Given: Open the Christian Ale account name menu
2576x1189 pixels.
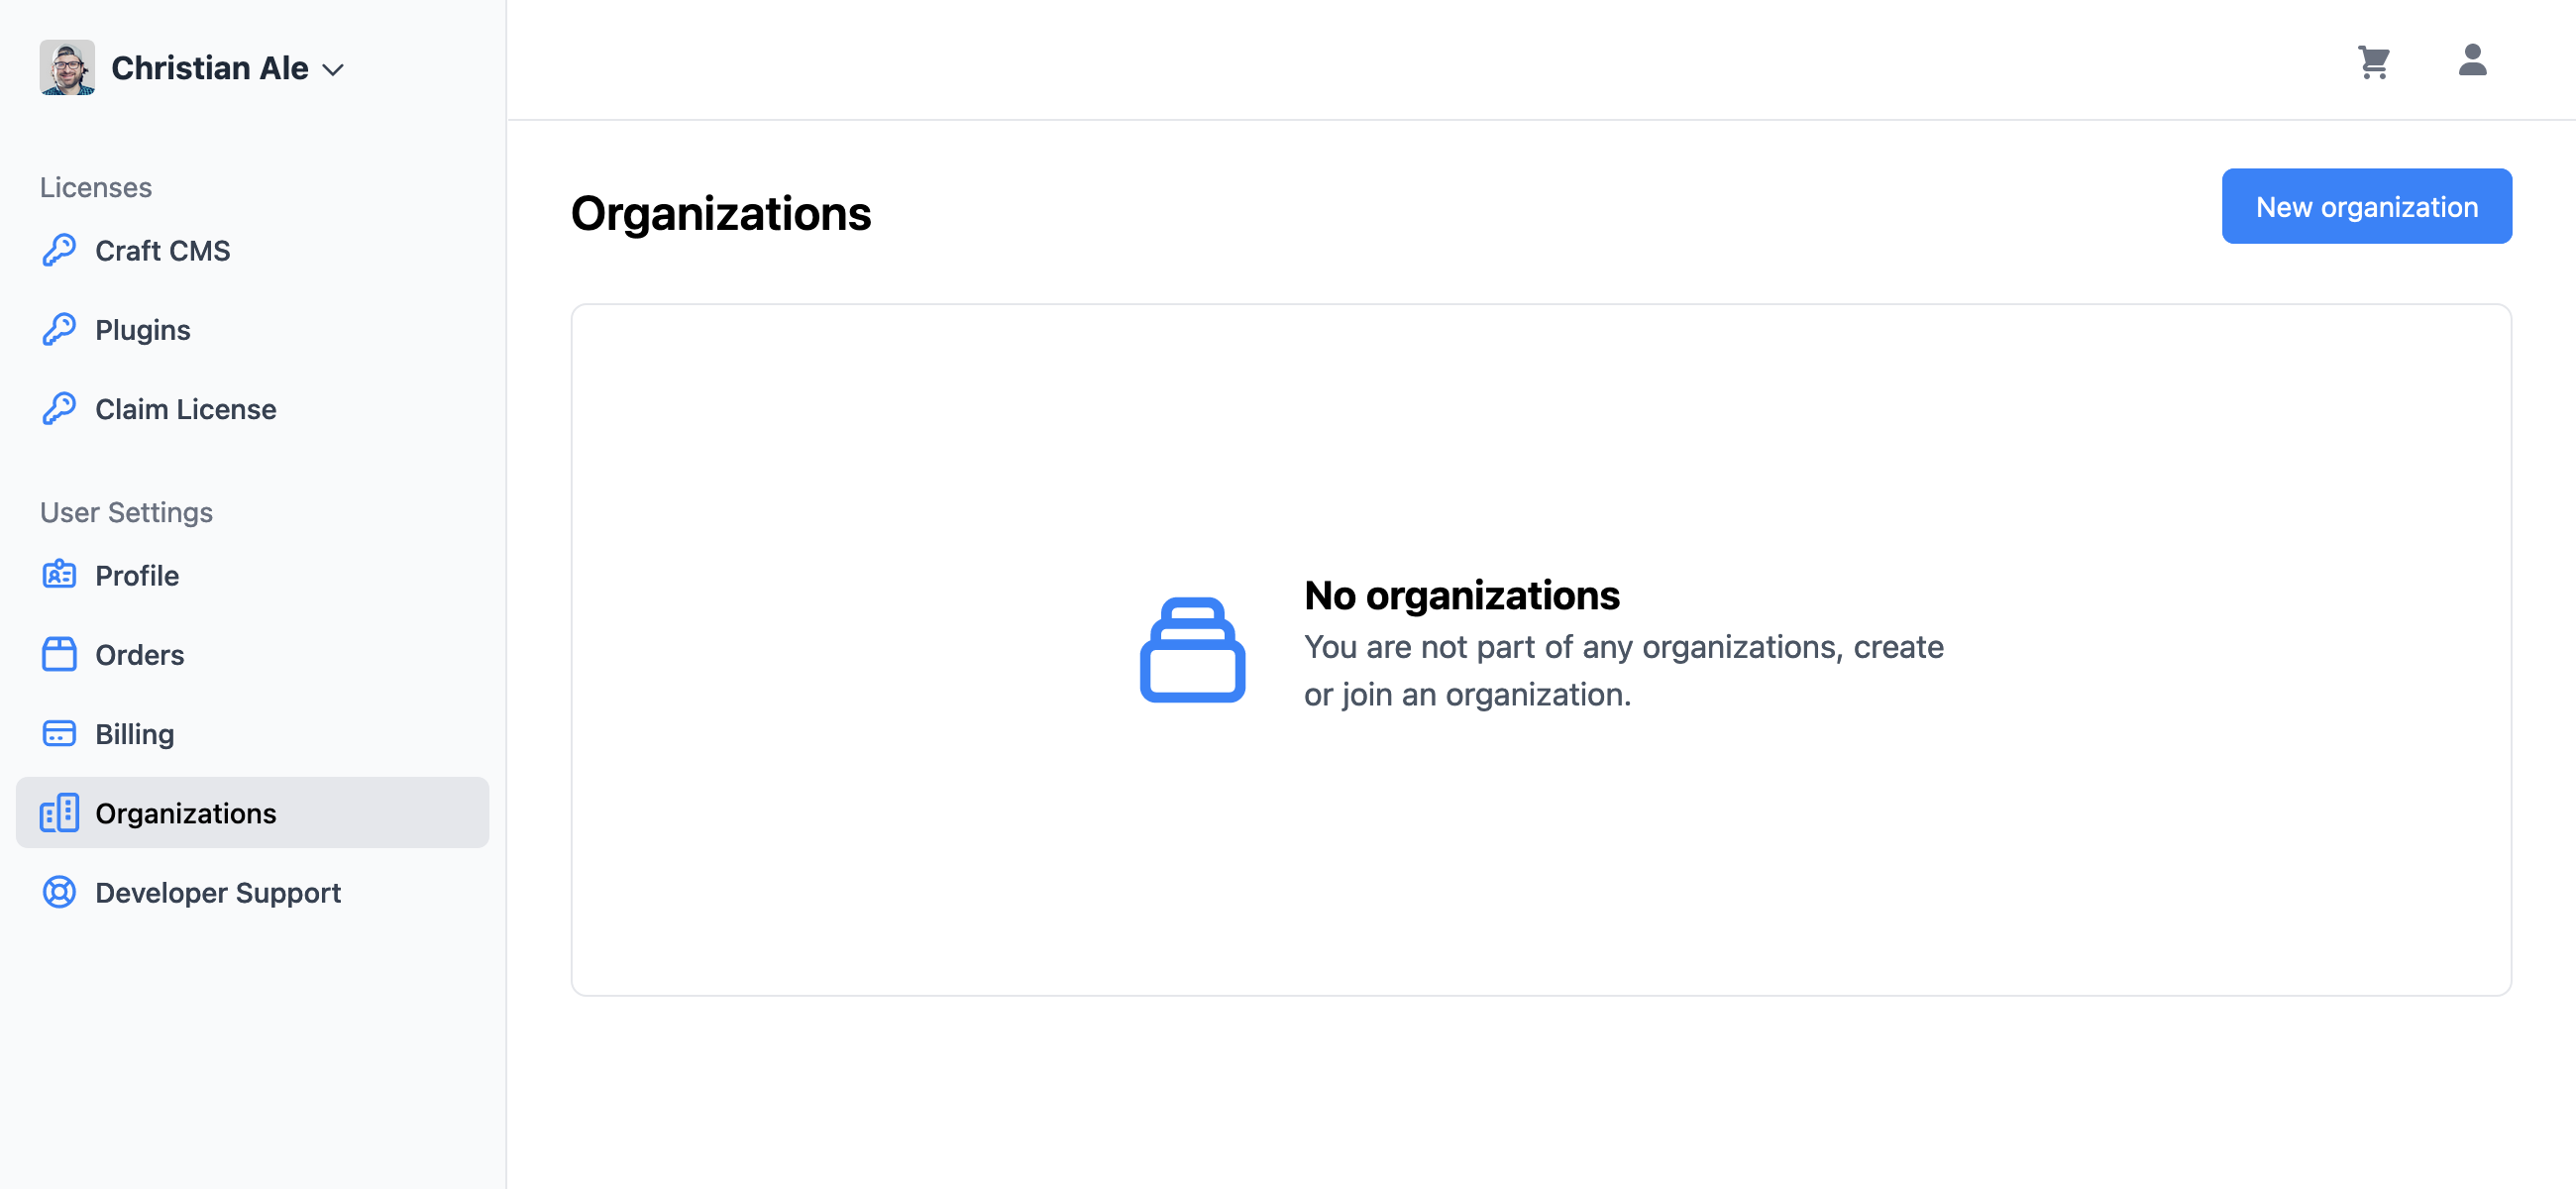Looking at the screenshot, I should coord(209,67).
